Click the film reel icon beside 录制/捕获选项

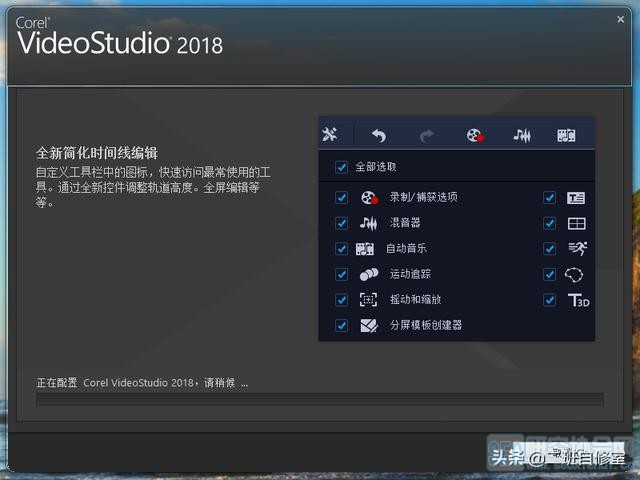[x=369, y=198]
